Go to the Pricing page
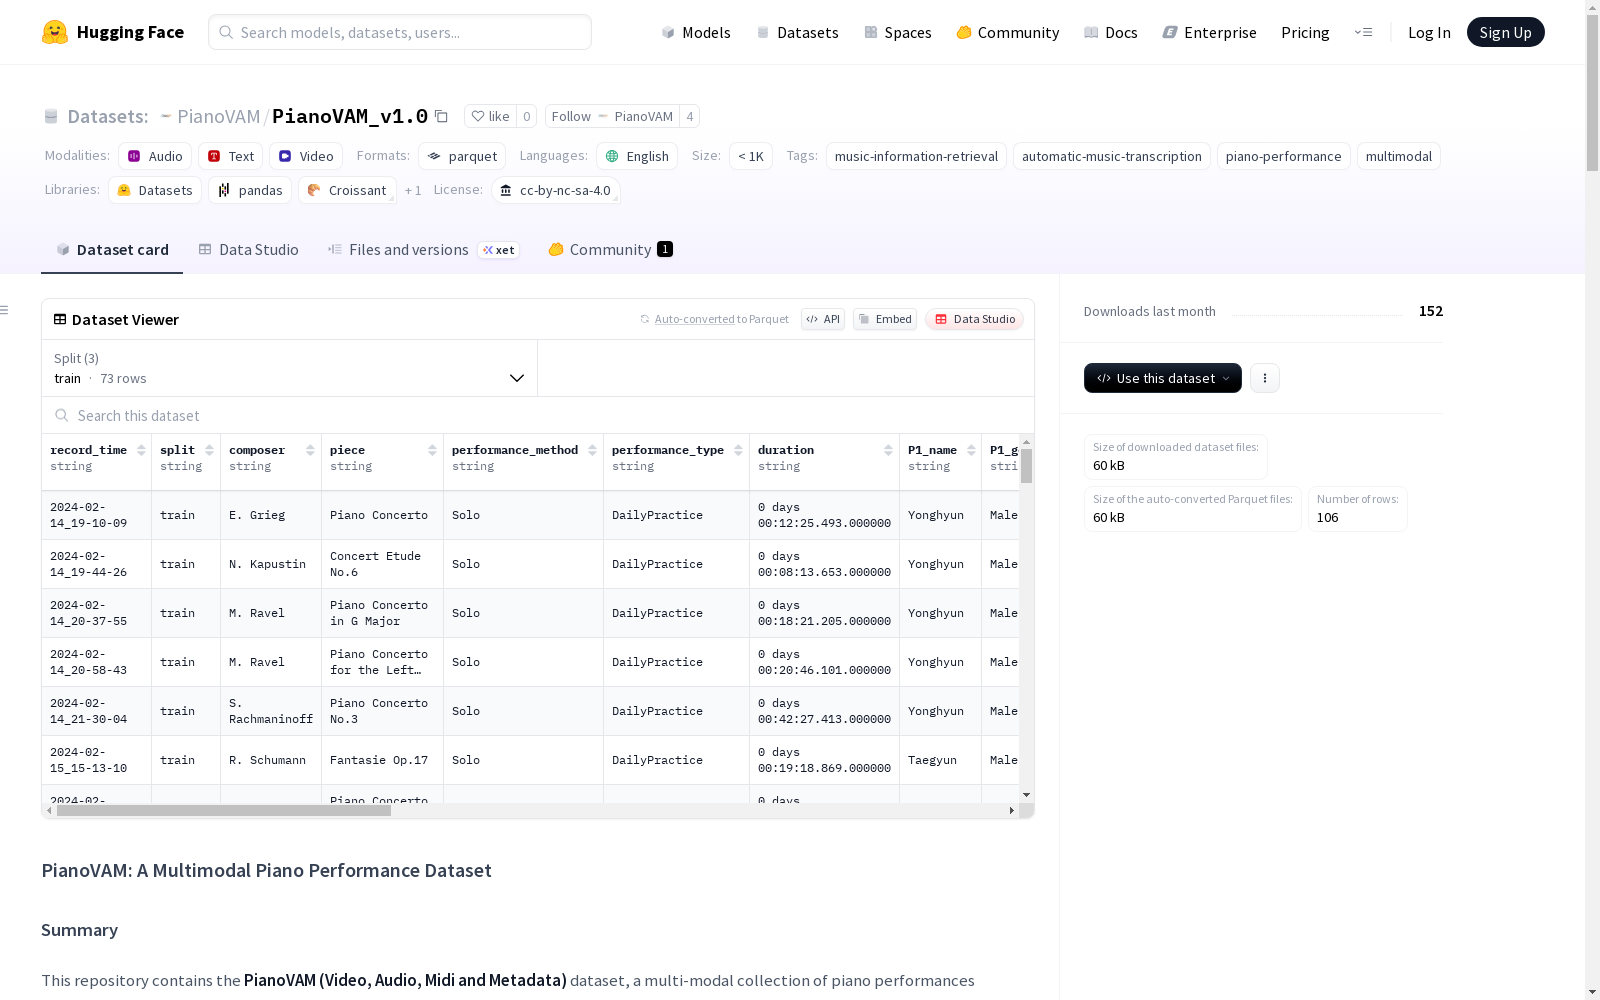 1305,32
